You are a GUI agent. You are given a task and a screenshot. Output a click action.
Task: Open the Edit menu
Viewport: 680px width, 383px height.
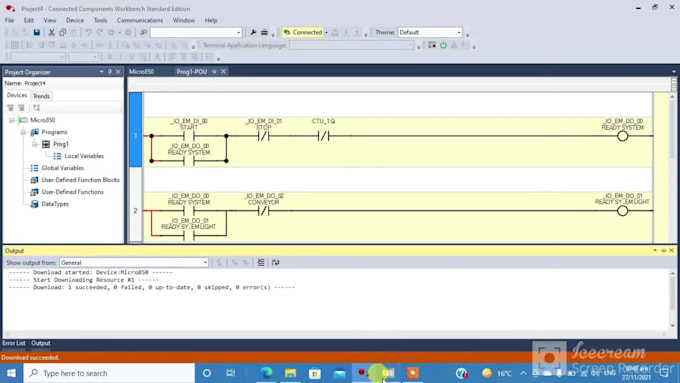[x=29, y=20]
